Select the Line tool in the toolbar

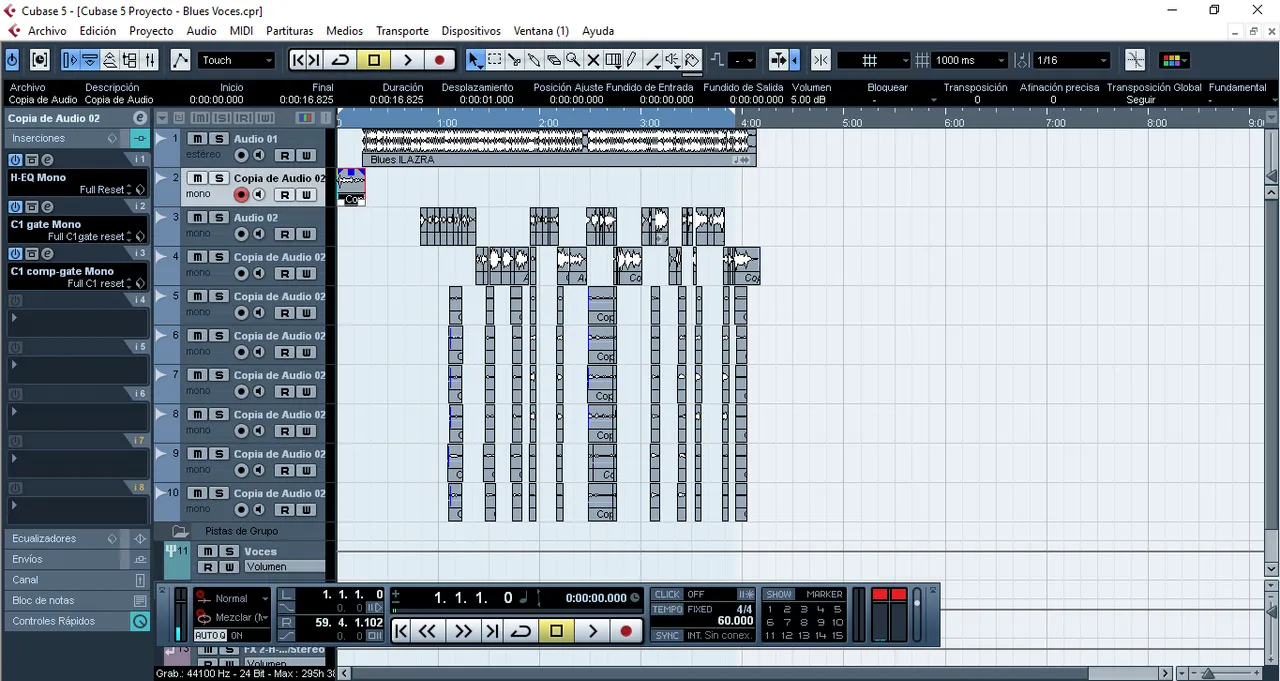point(652,60)
